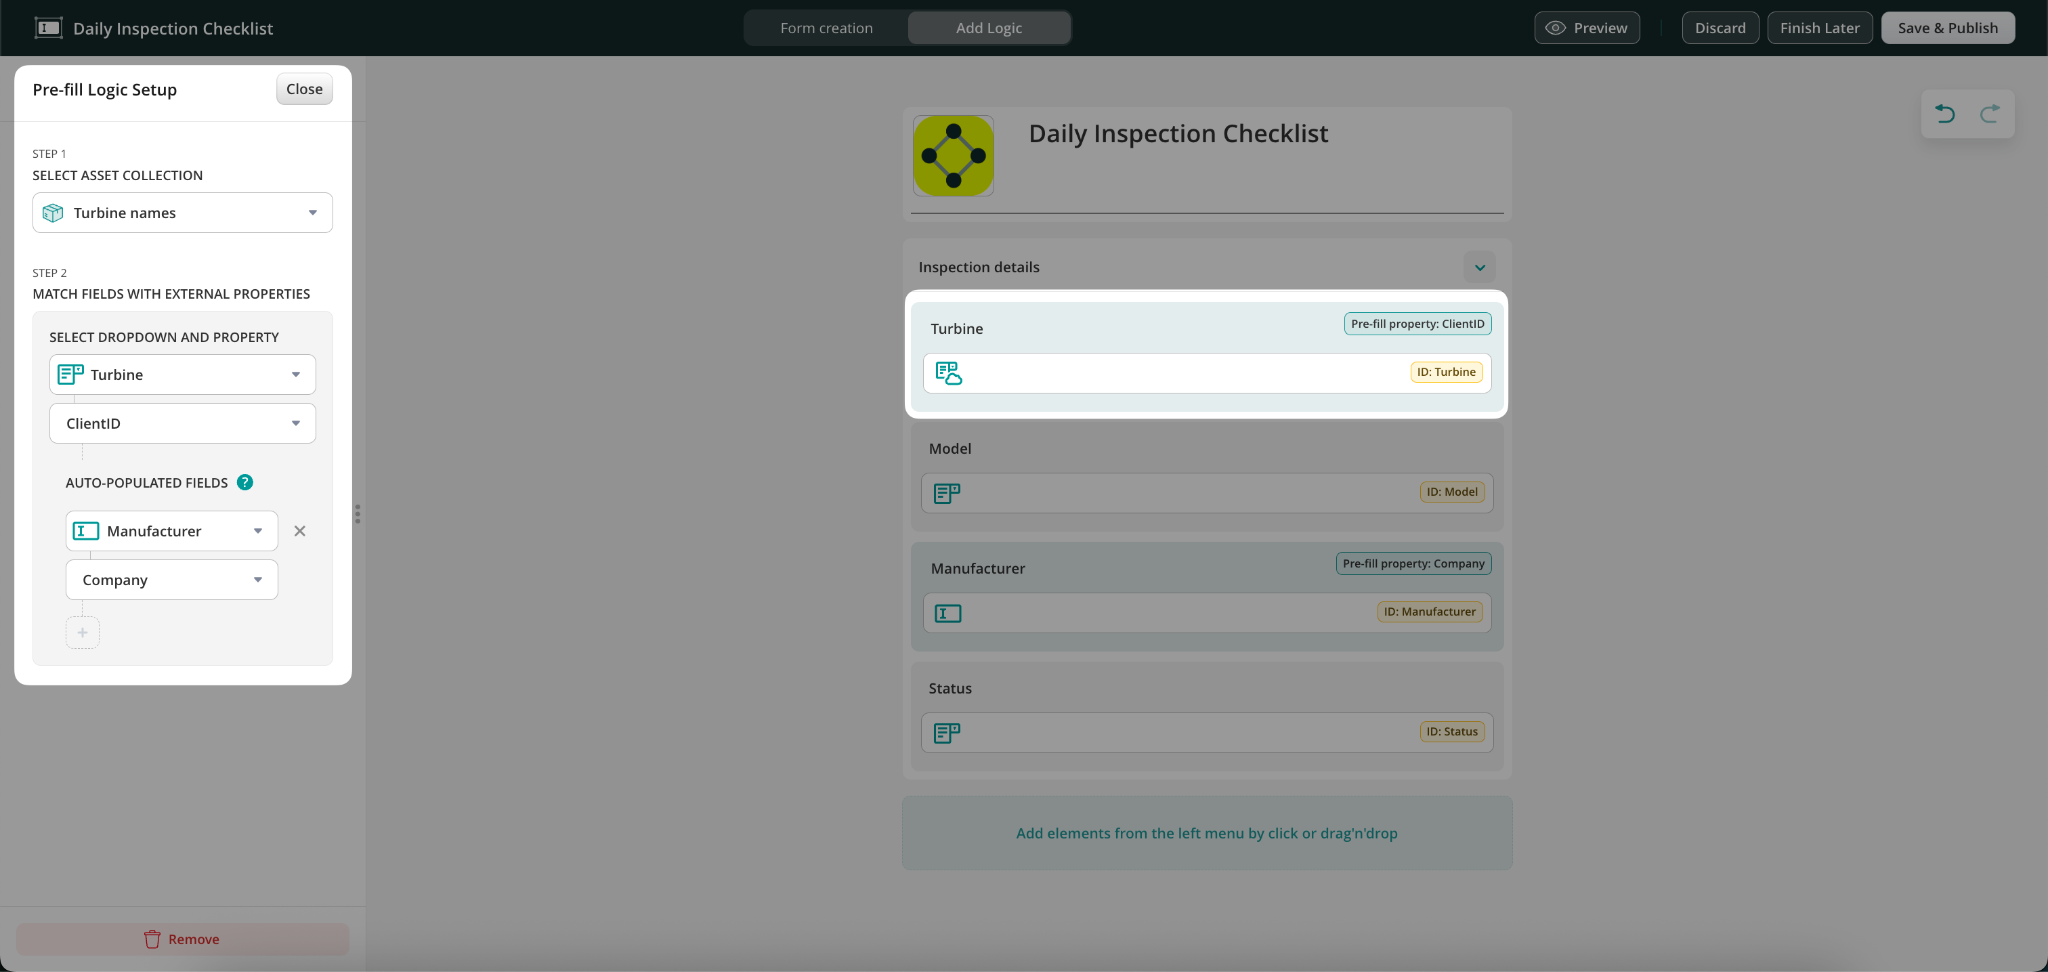The image size is (2048, 972).
Task: Click the help question mark icon
Action: pos(245,483)
